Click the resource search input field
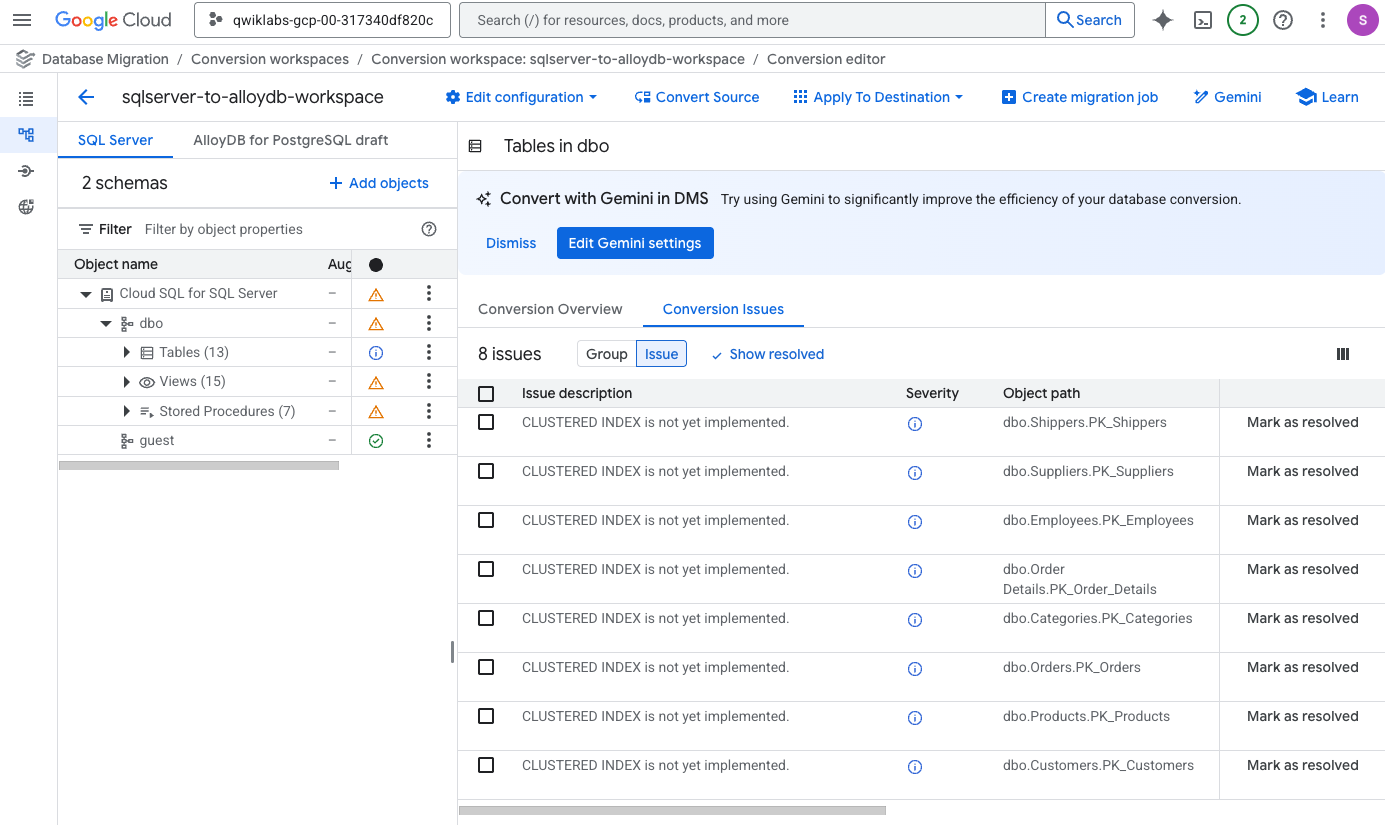 tap(752, 20)
